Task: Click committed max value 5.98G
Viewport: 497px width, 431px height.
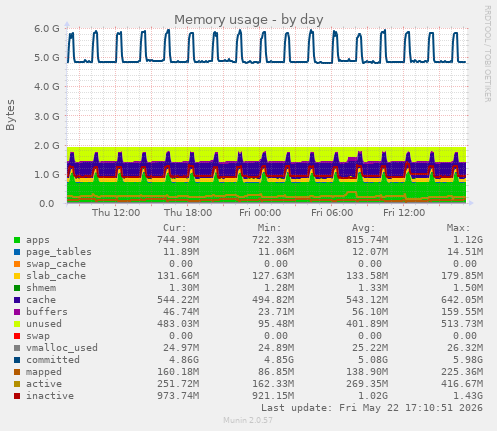Action: tap(468, 360)
